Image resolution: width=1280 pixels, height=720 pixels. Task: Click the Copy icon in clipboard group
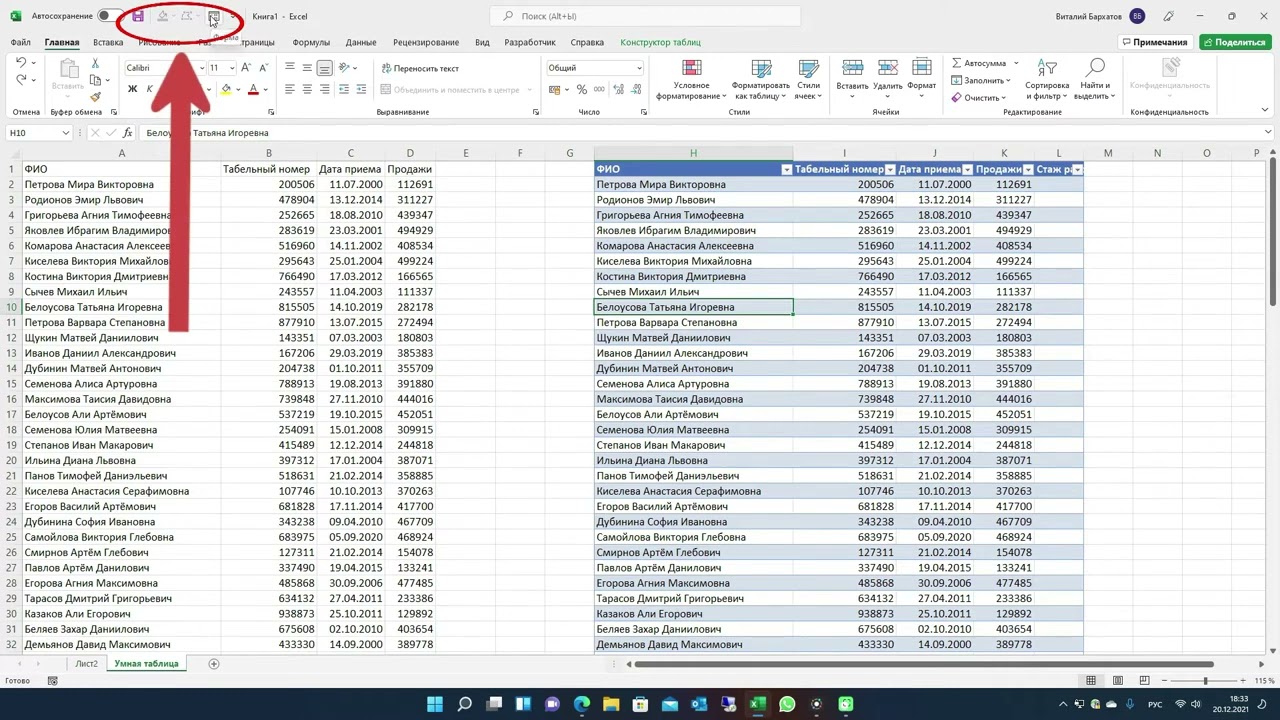[96, 80]
